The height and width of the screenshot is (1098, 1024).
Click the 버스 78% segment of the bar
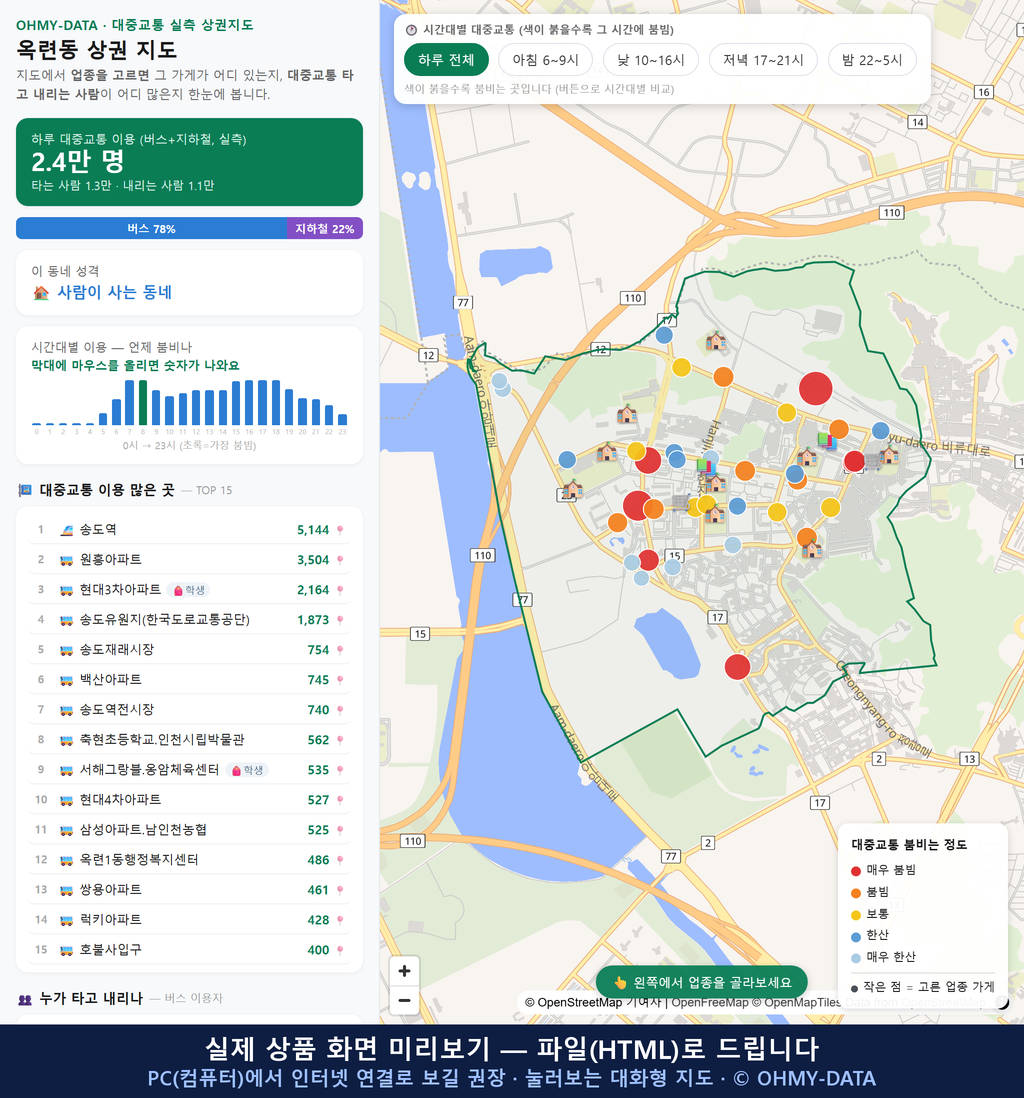151,228
